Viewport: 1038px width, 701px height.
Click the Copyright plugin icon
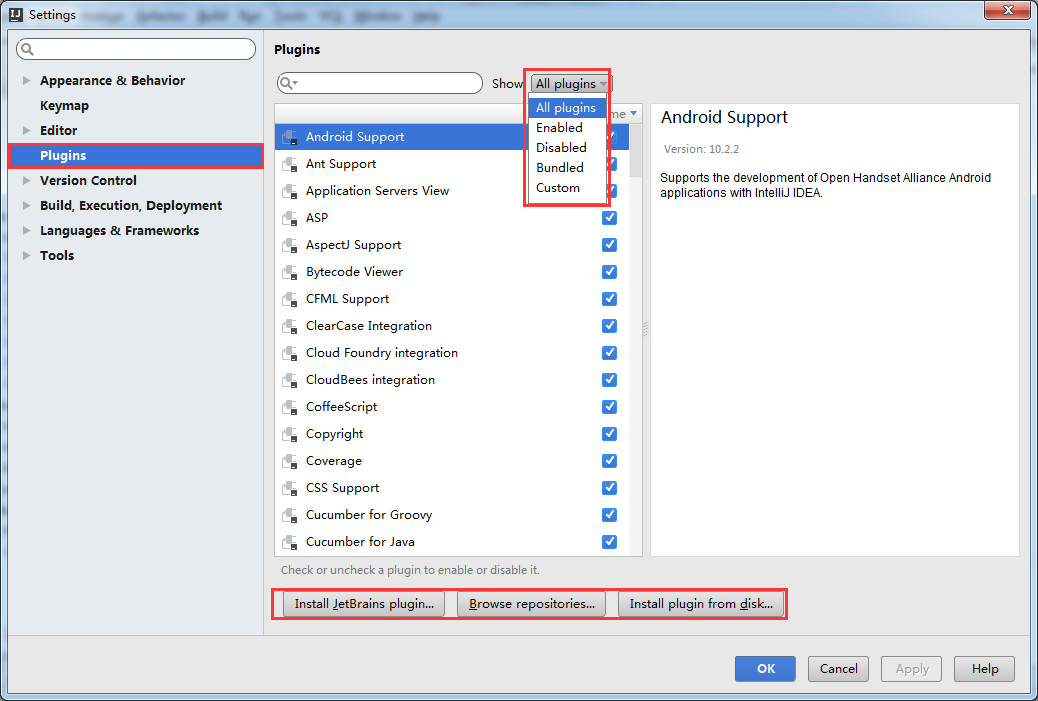click(290, 435)
